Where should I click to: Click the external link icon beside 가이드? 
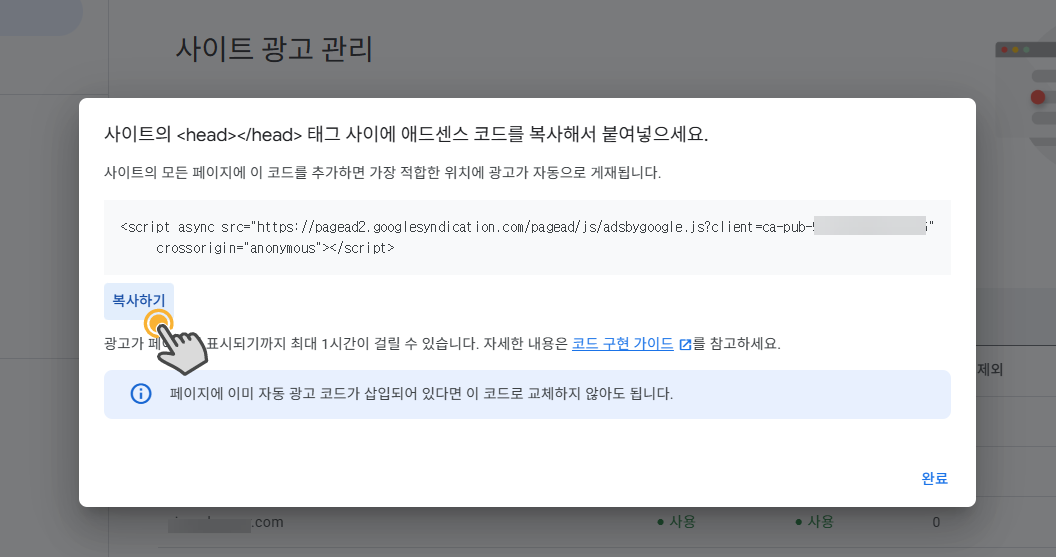685,345
